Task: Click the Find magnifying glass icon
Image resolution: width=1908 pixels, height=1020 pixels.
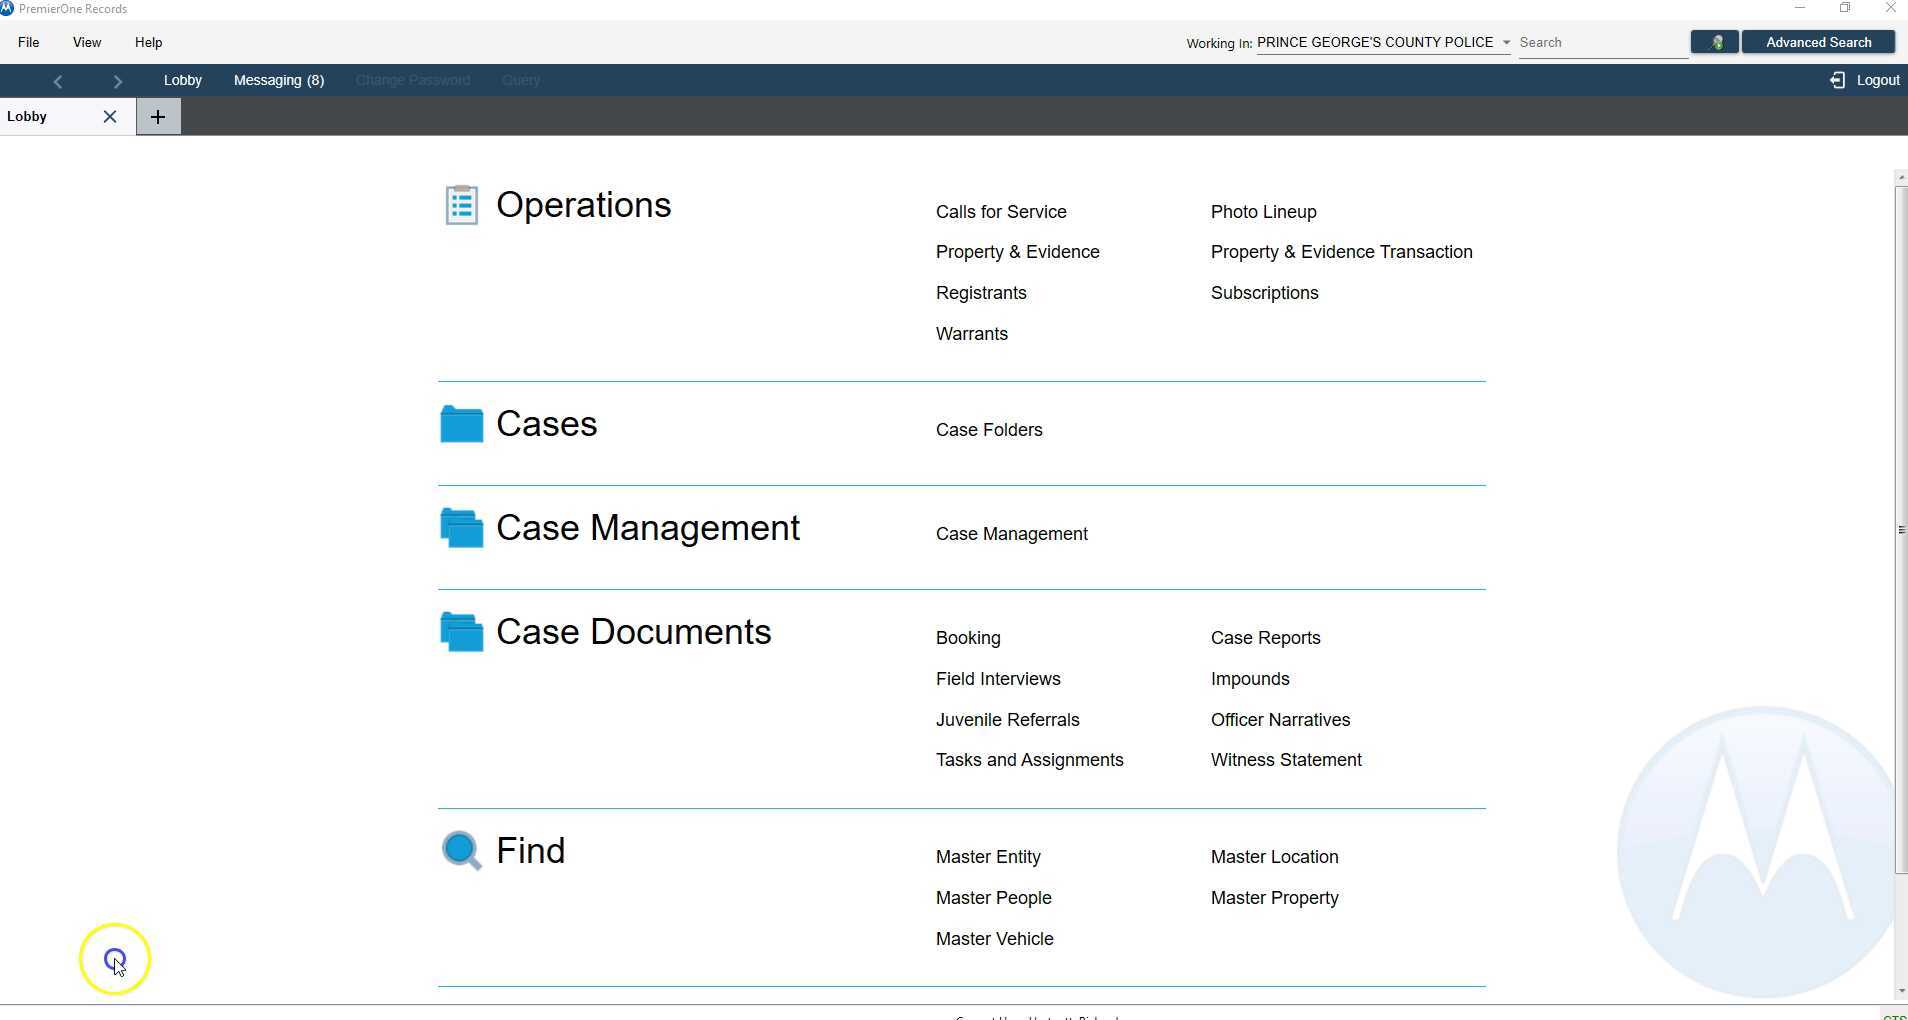Action: (460, 850)
